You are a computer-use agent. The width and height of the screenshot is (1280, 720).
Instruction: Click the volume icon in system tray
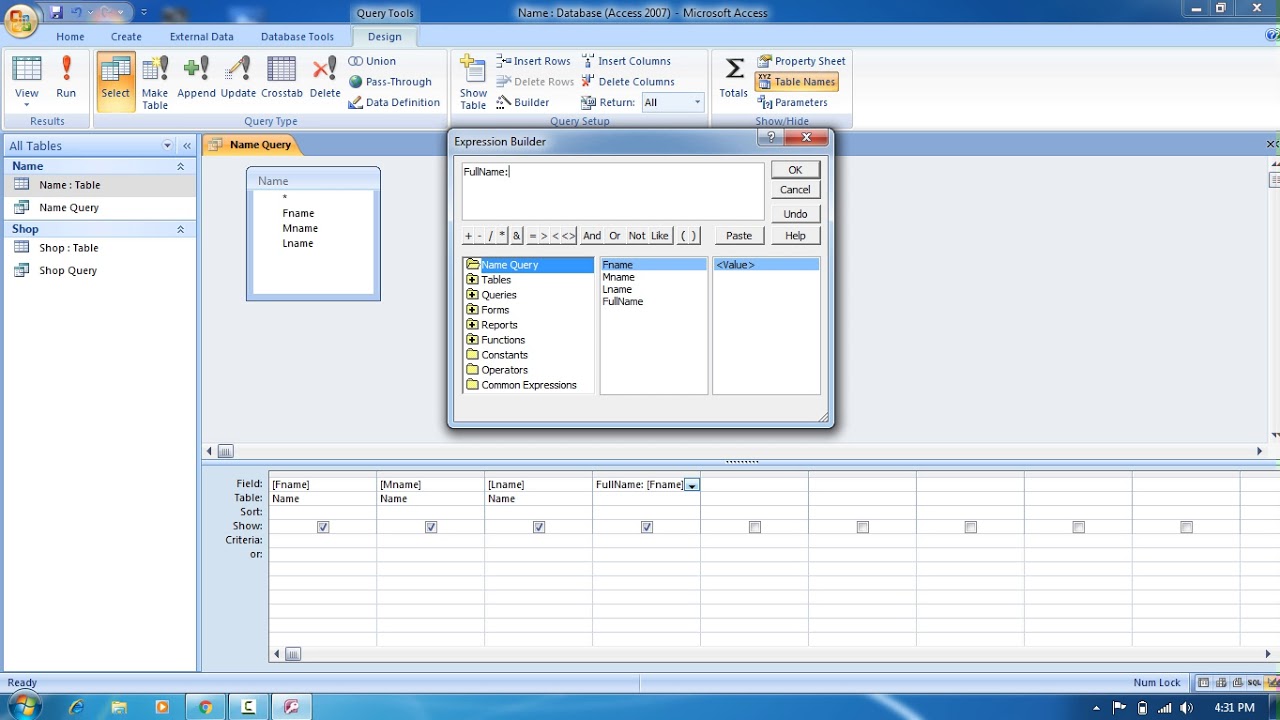coord(1186,707)
